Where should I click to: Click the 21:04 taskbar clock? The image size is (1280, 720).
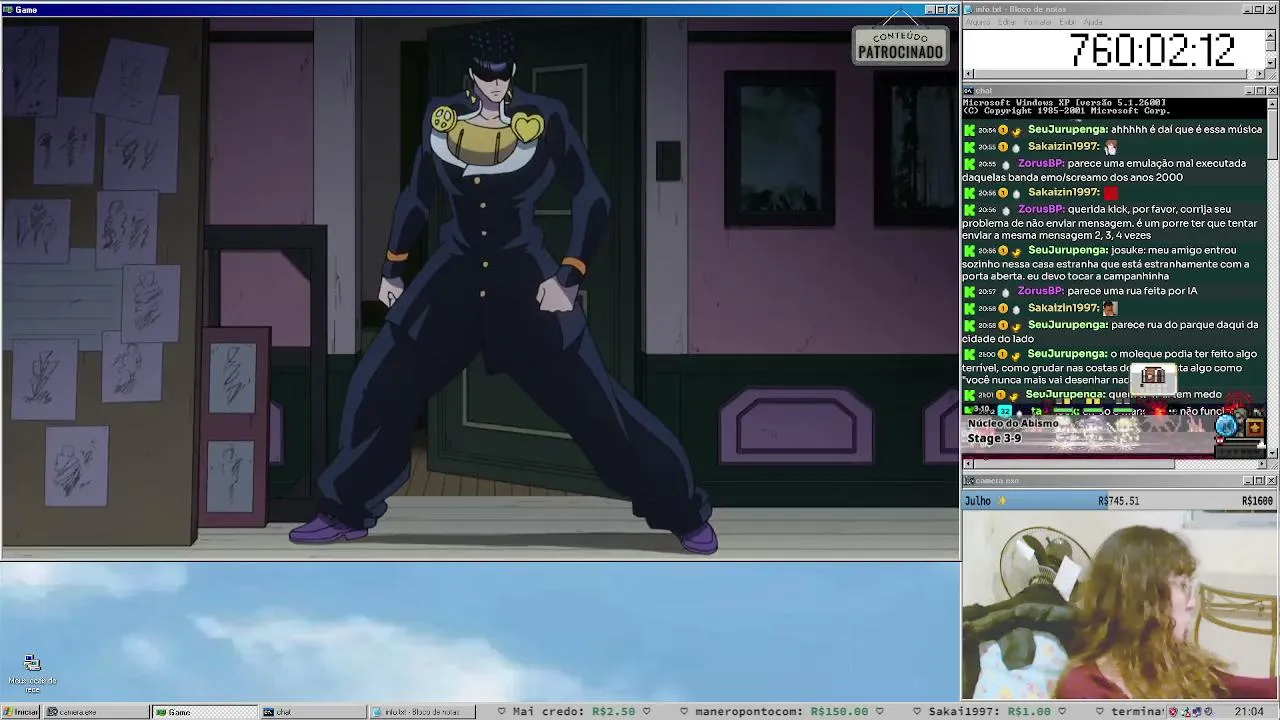1248,712
